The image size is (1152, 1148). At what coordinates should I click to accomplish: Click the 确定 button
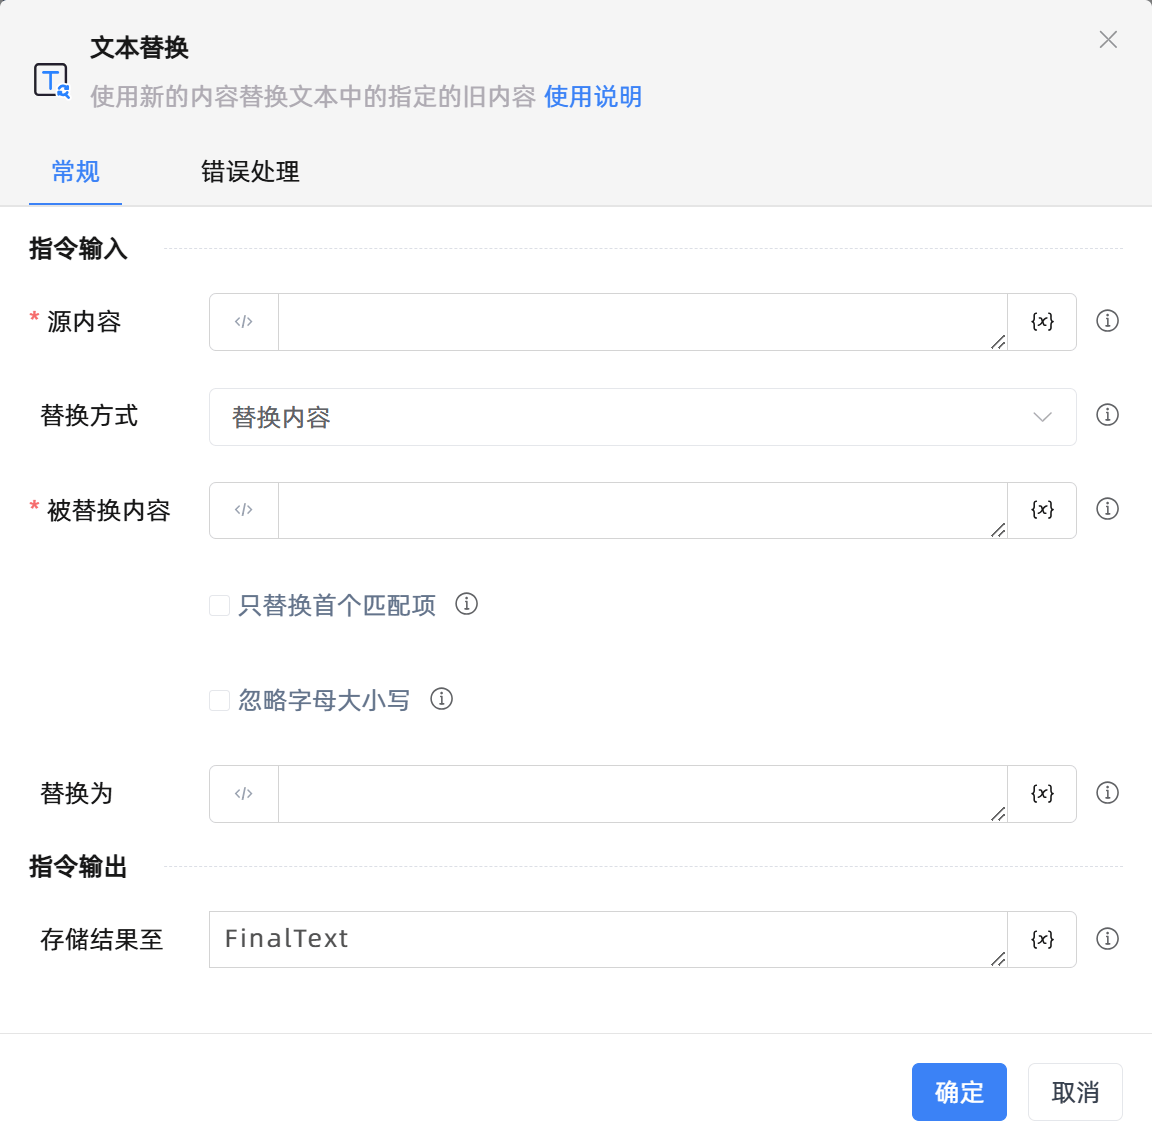958,1092
